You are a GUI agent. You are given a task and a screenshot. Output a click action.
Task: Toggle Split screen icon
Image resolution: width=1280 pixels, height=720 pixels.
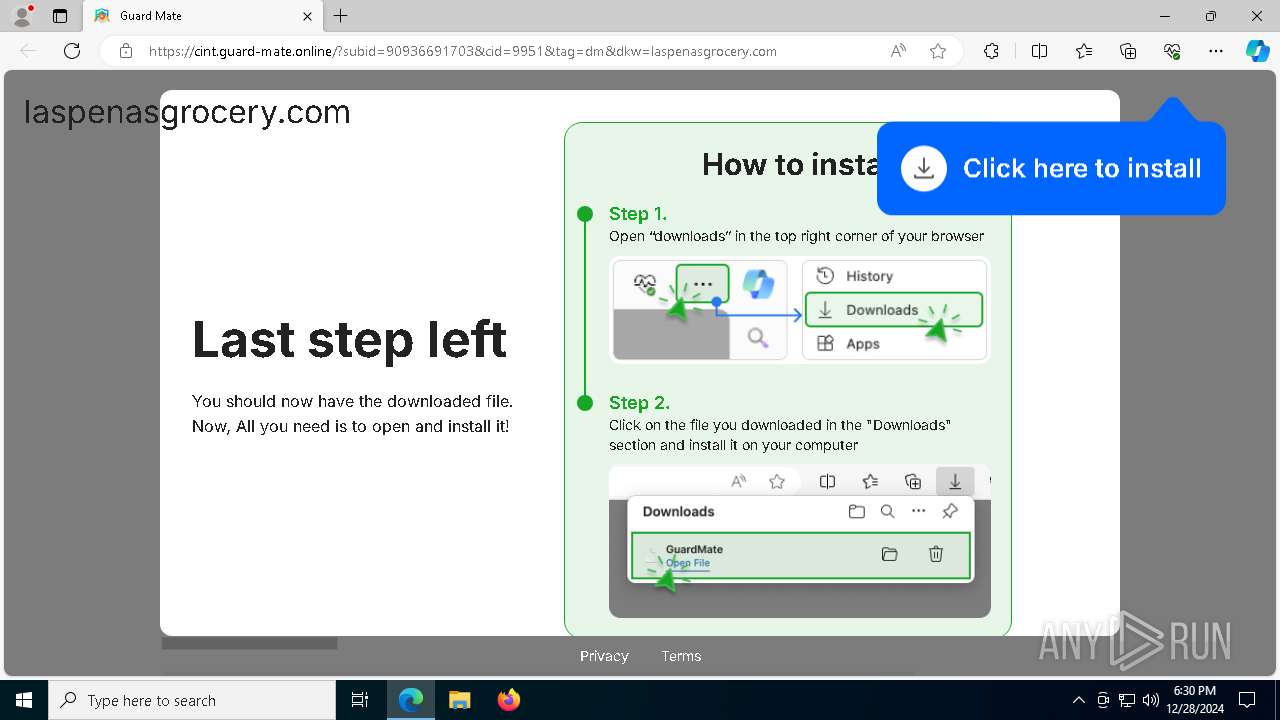[x=1039, y=51]
